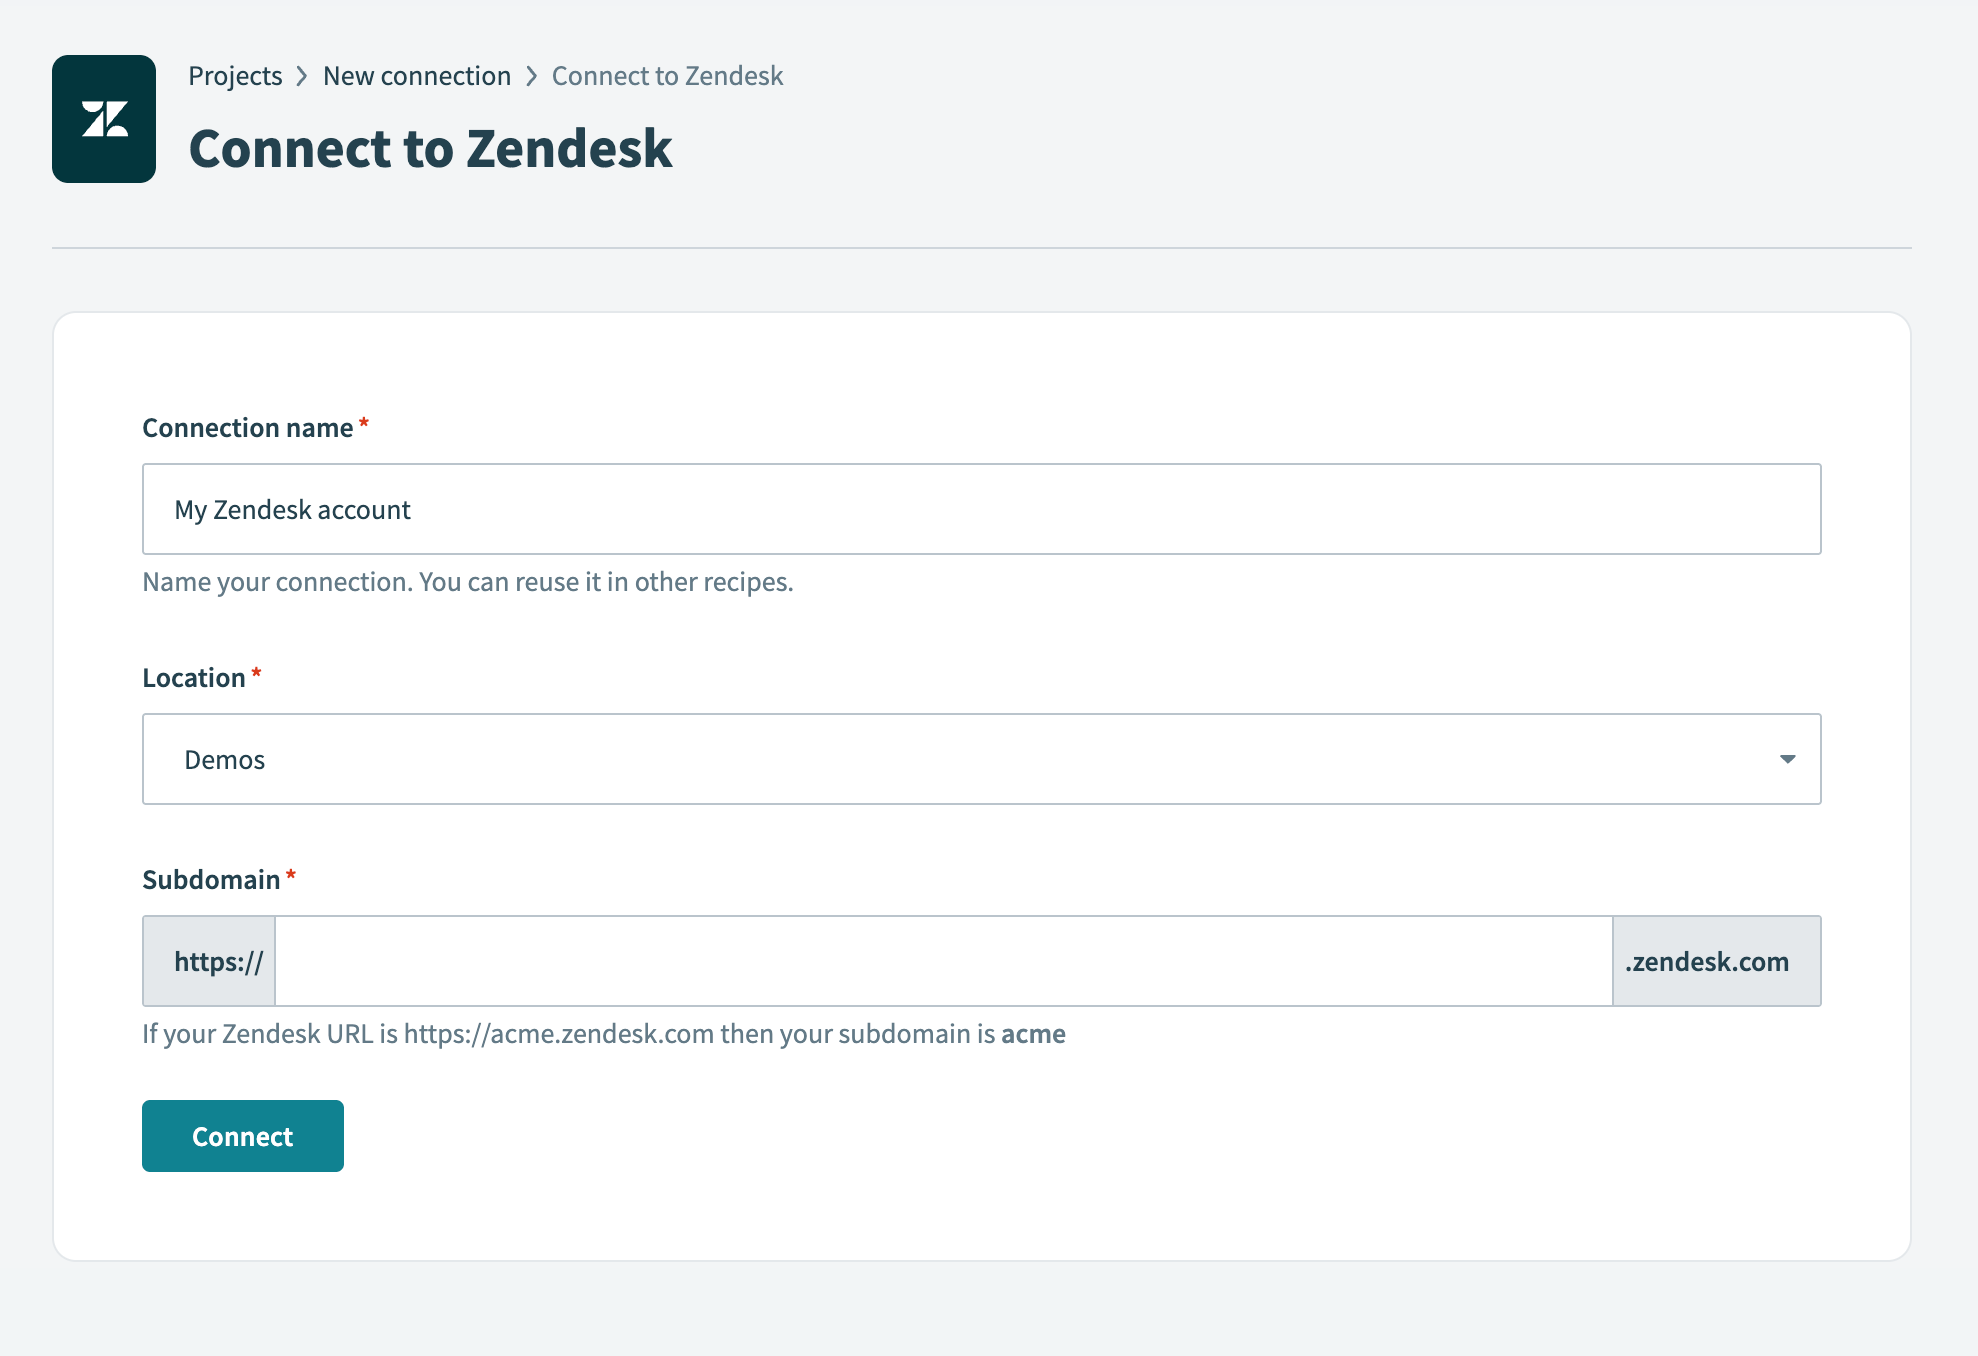The image size is (1978, 1356).
Task: Select the Demos value in Location
Action: (225, 759)
